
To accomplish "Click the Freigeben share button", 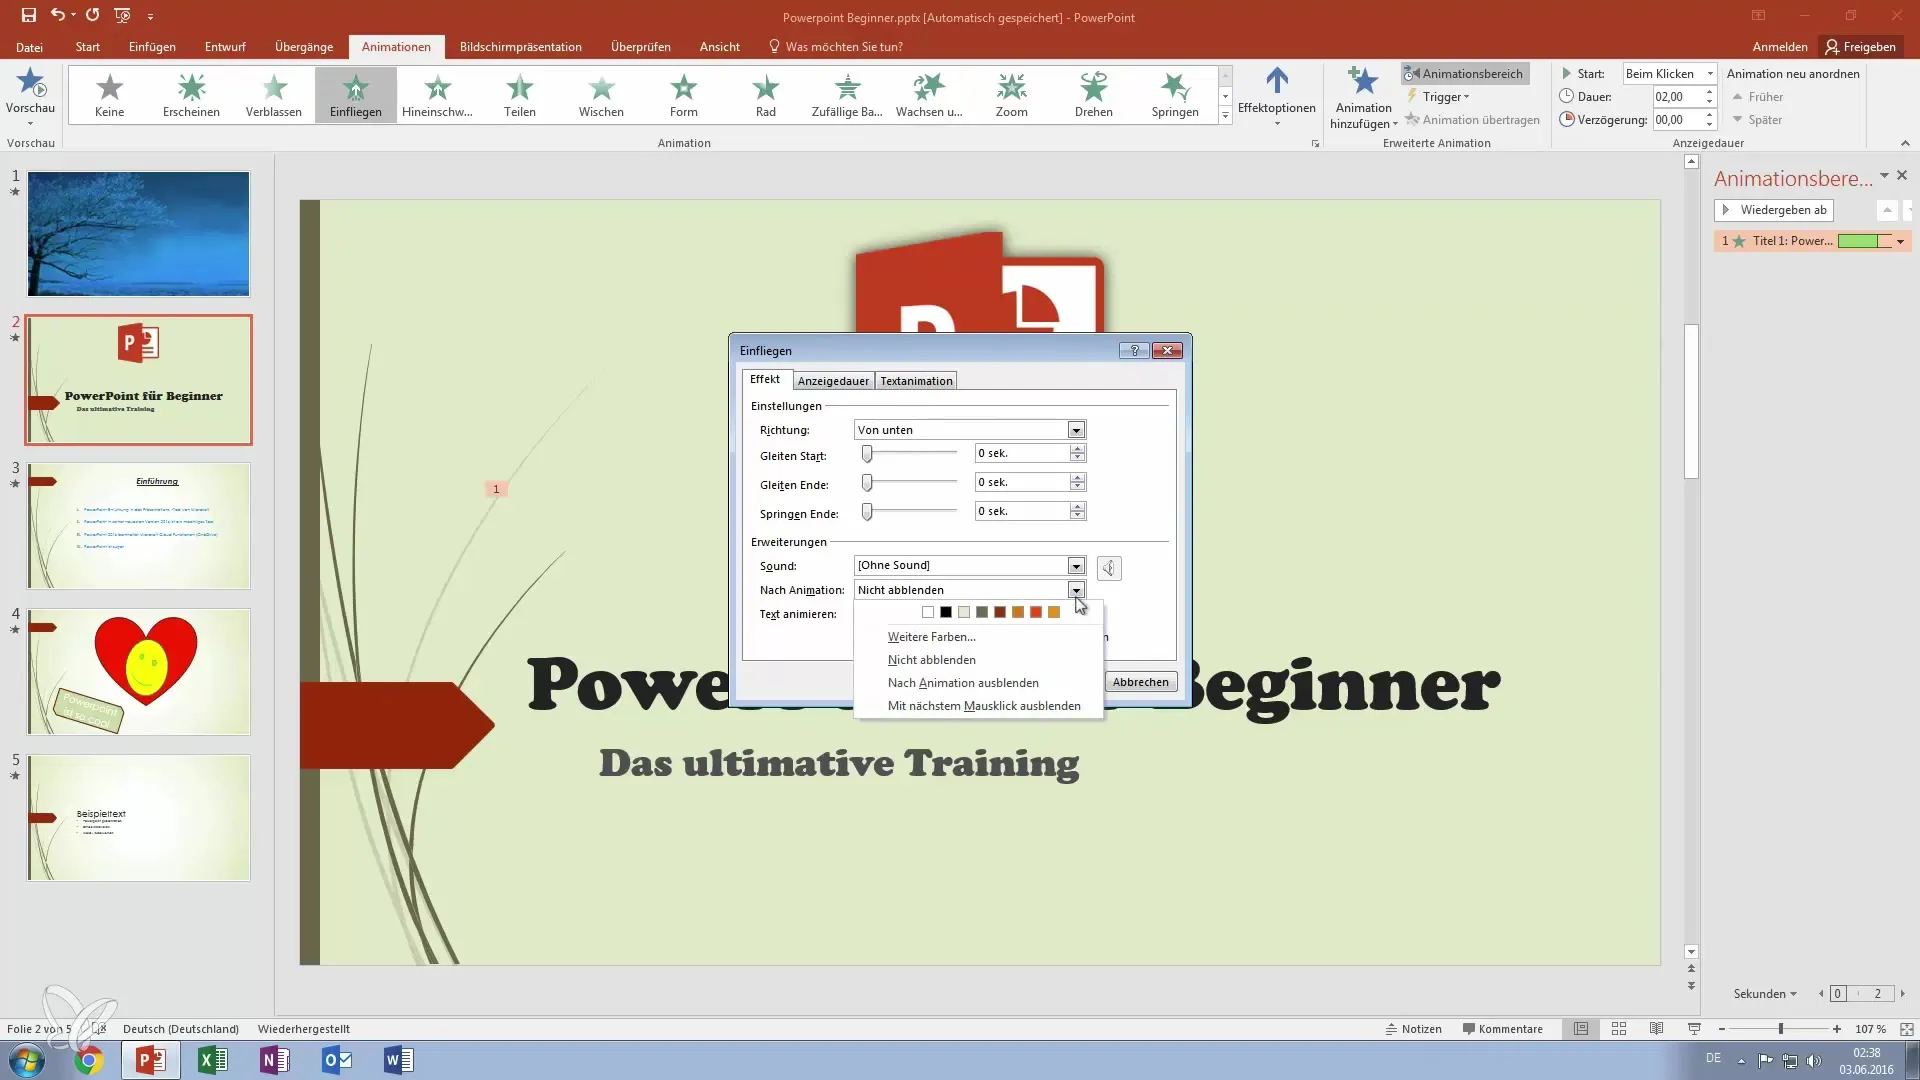I will 1860,46.
